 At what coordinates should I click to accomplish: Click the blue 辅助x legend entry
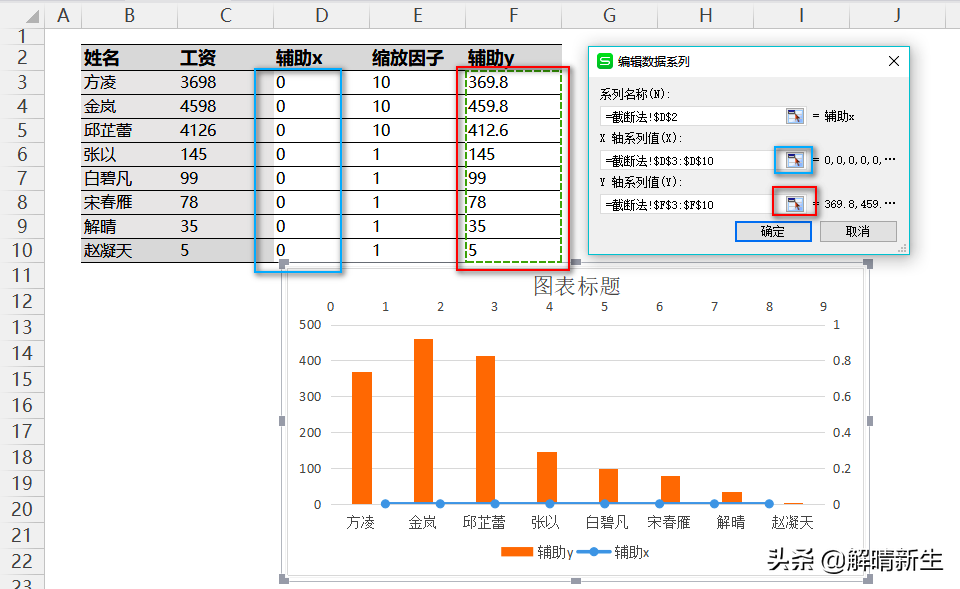613,552
